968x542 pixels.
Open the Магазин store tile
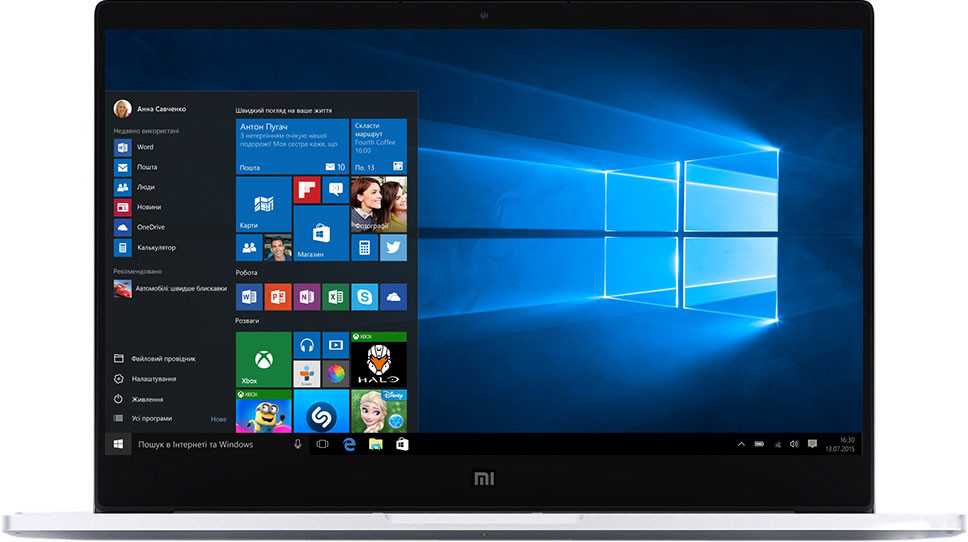coord(321,234)
